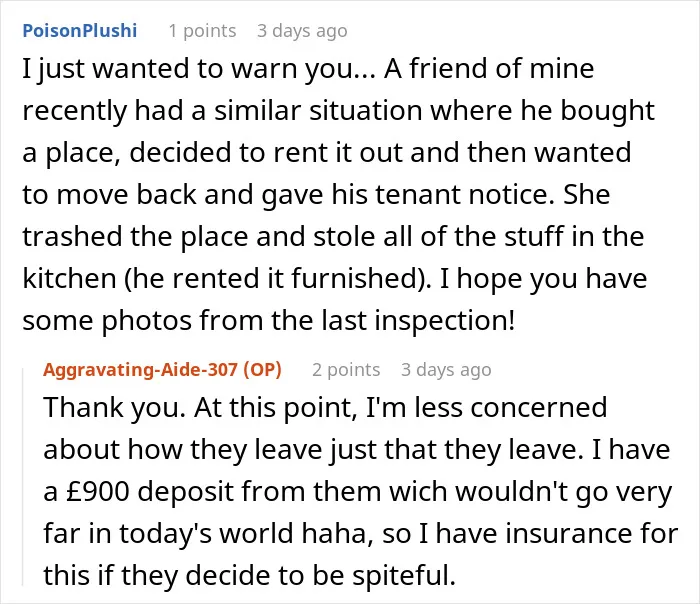
Task: Click the phrase "similar situation"
Action: [318, 111]
